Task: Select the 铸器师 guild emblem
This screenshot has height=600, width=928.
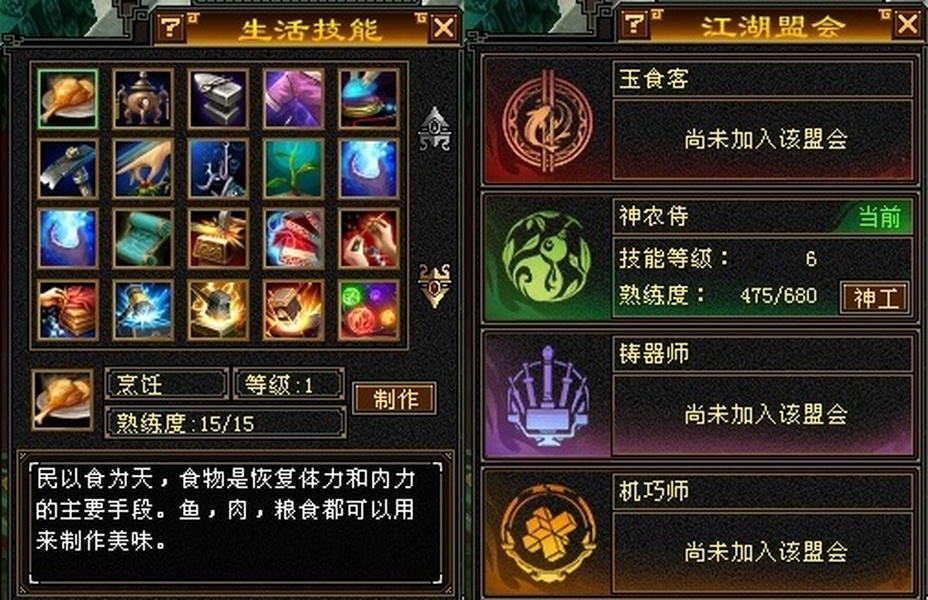Action: tap(547, 395)
